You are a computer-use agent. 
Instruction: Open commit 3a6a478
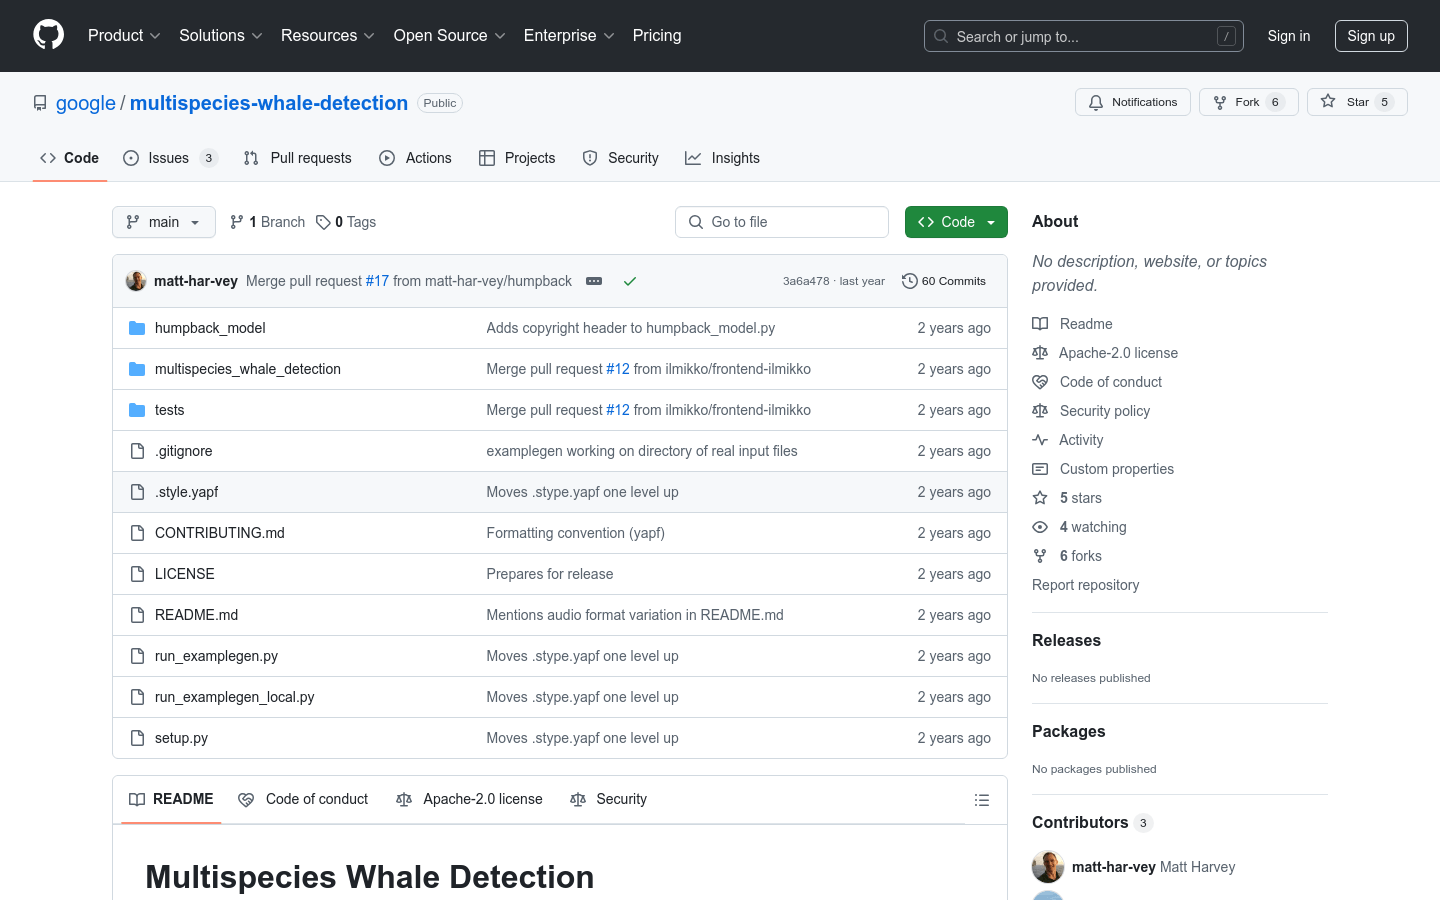click(806, 281)
